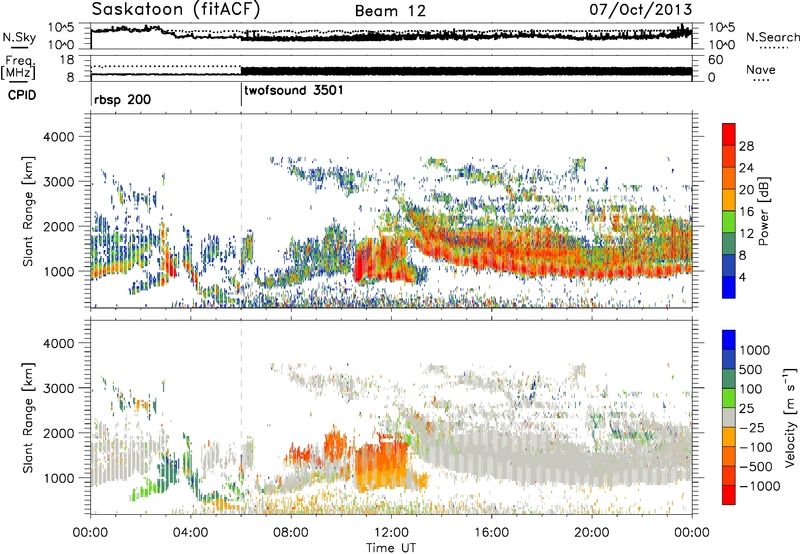The image size is (800, 554).
Task: Click the 'Beam 12' label
Action: coord(390,11)
